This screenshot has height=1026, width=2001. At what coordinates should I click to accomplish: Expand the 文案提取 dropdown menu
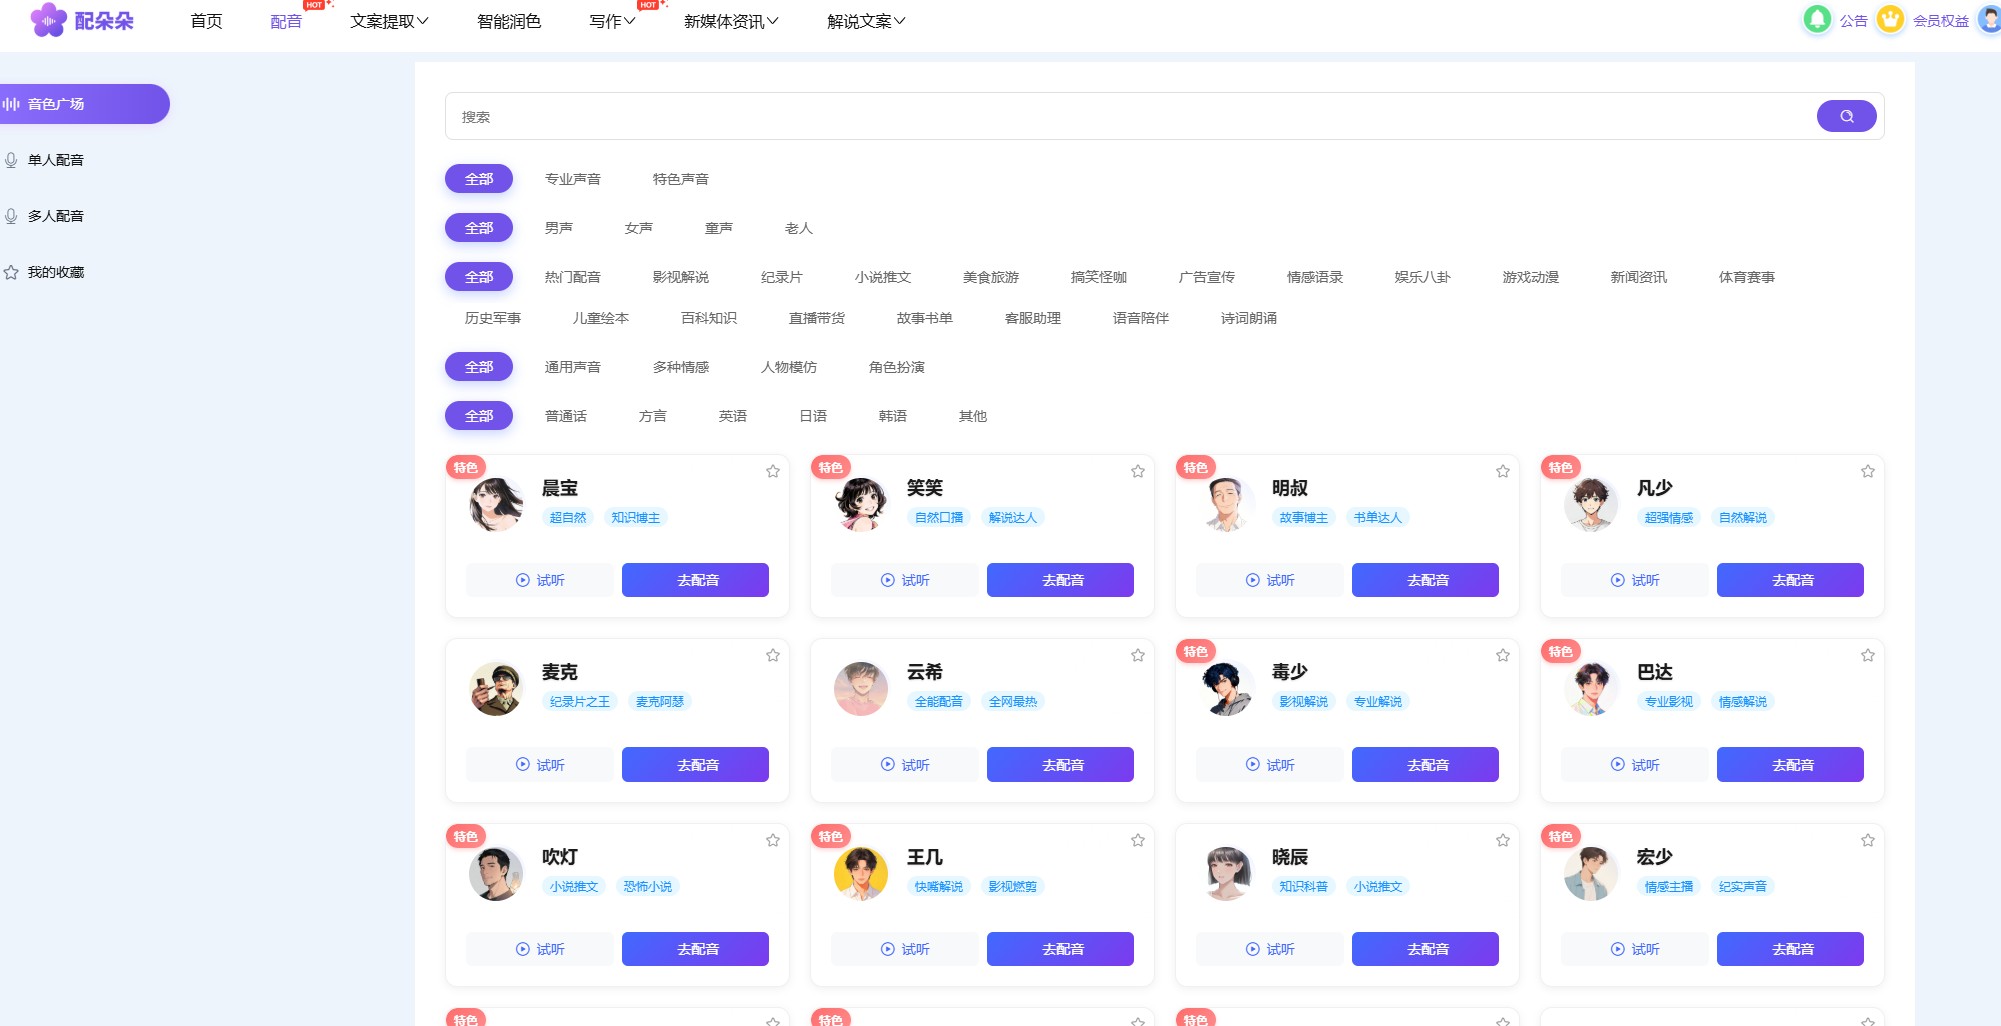[x=389, y=21]
